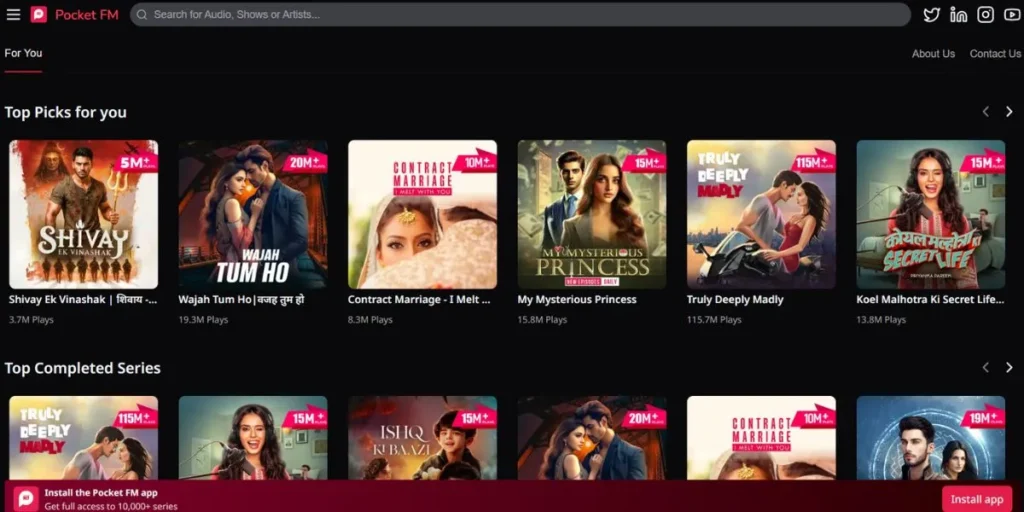Click the 20M+ badge on Wajah Tum Ho in Top Picks
1024x512 pixels.
304,161
